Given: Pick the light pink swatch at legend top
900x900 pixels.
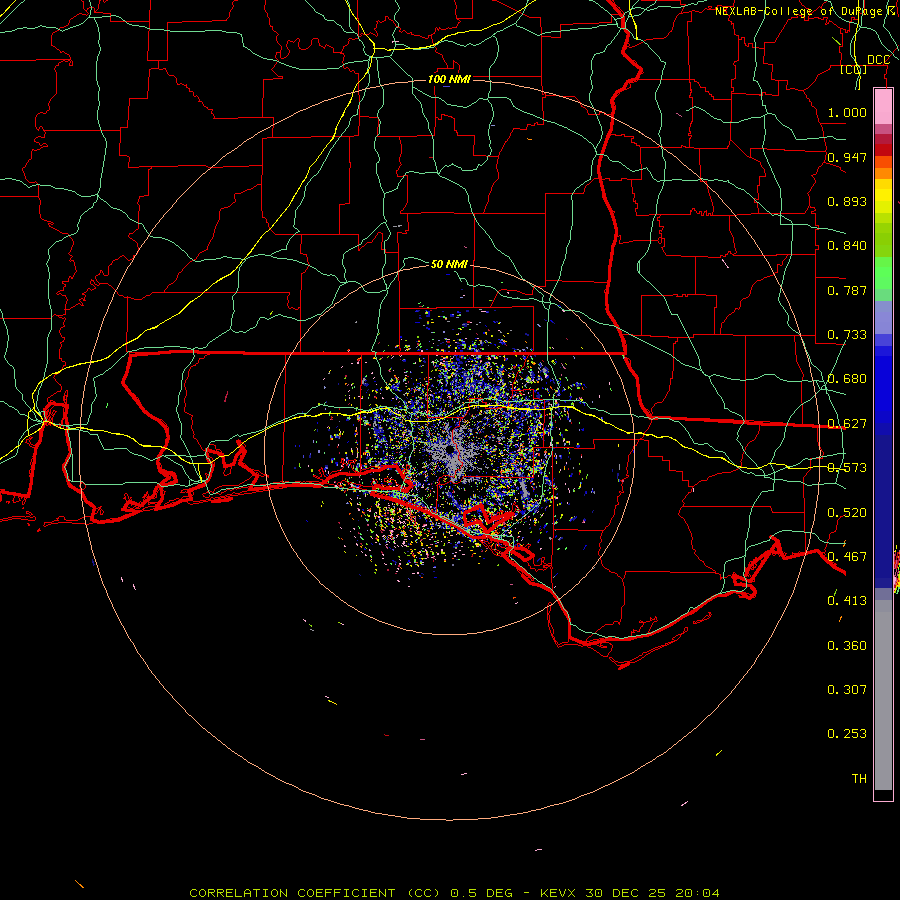Looking at the screenshot, I should click(x=883, y=107).
